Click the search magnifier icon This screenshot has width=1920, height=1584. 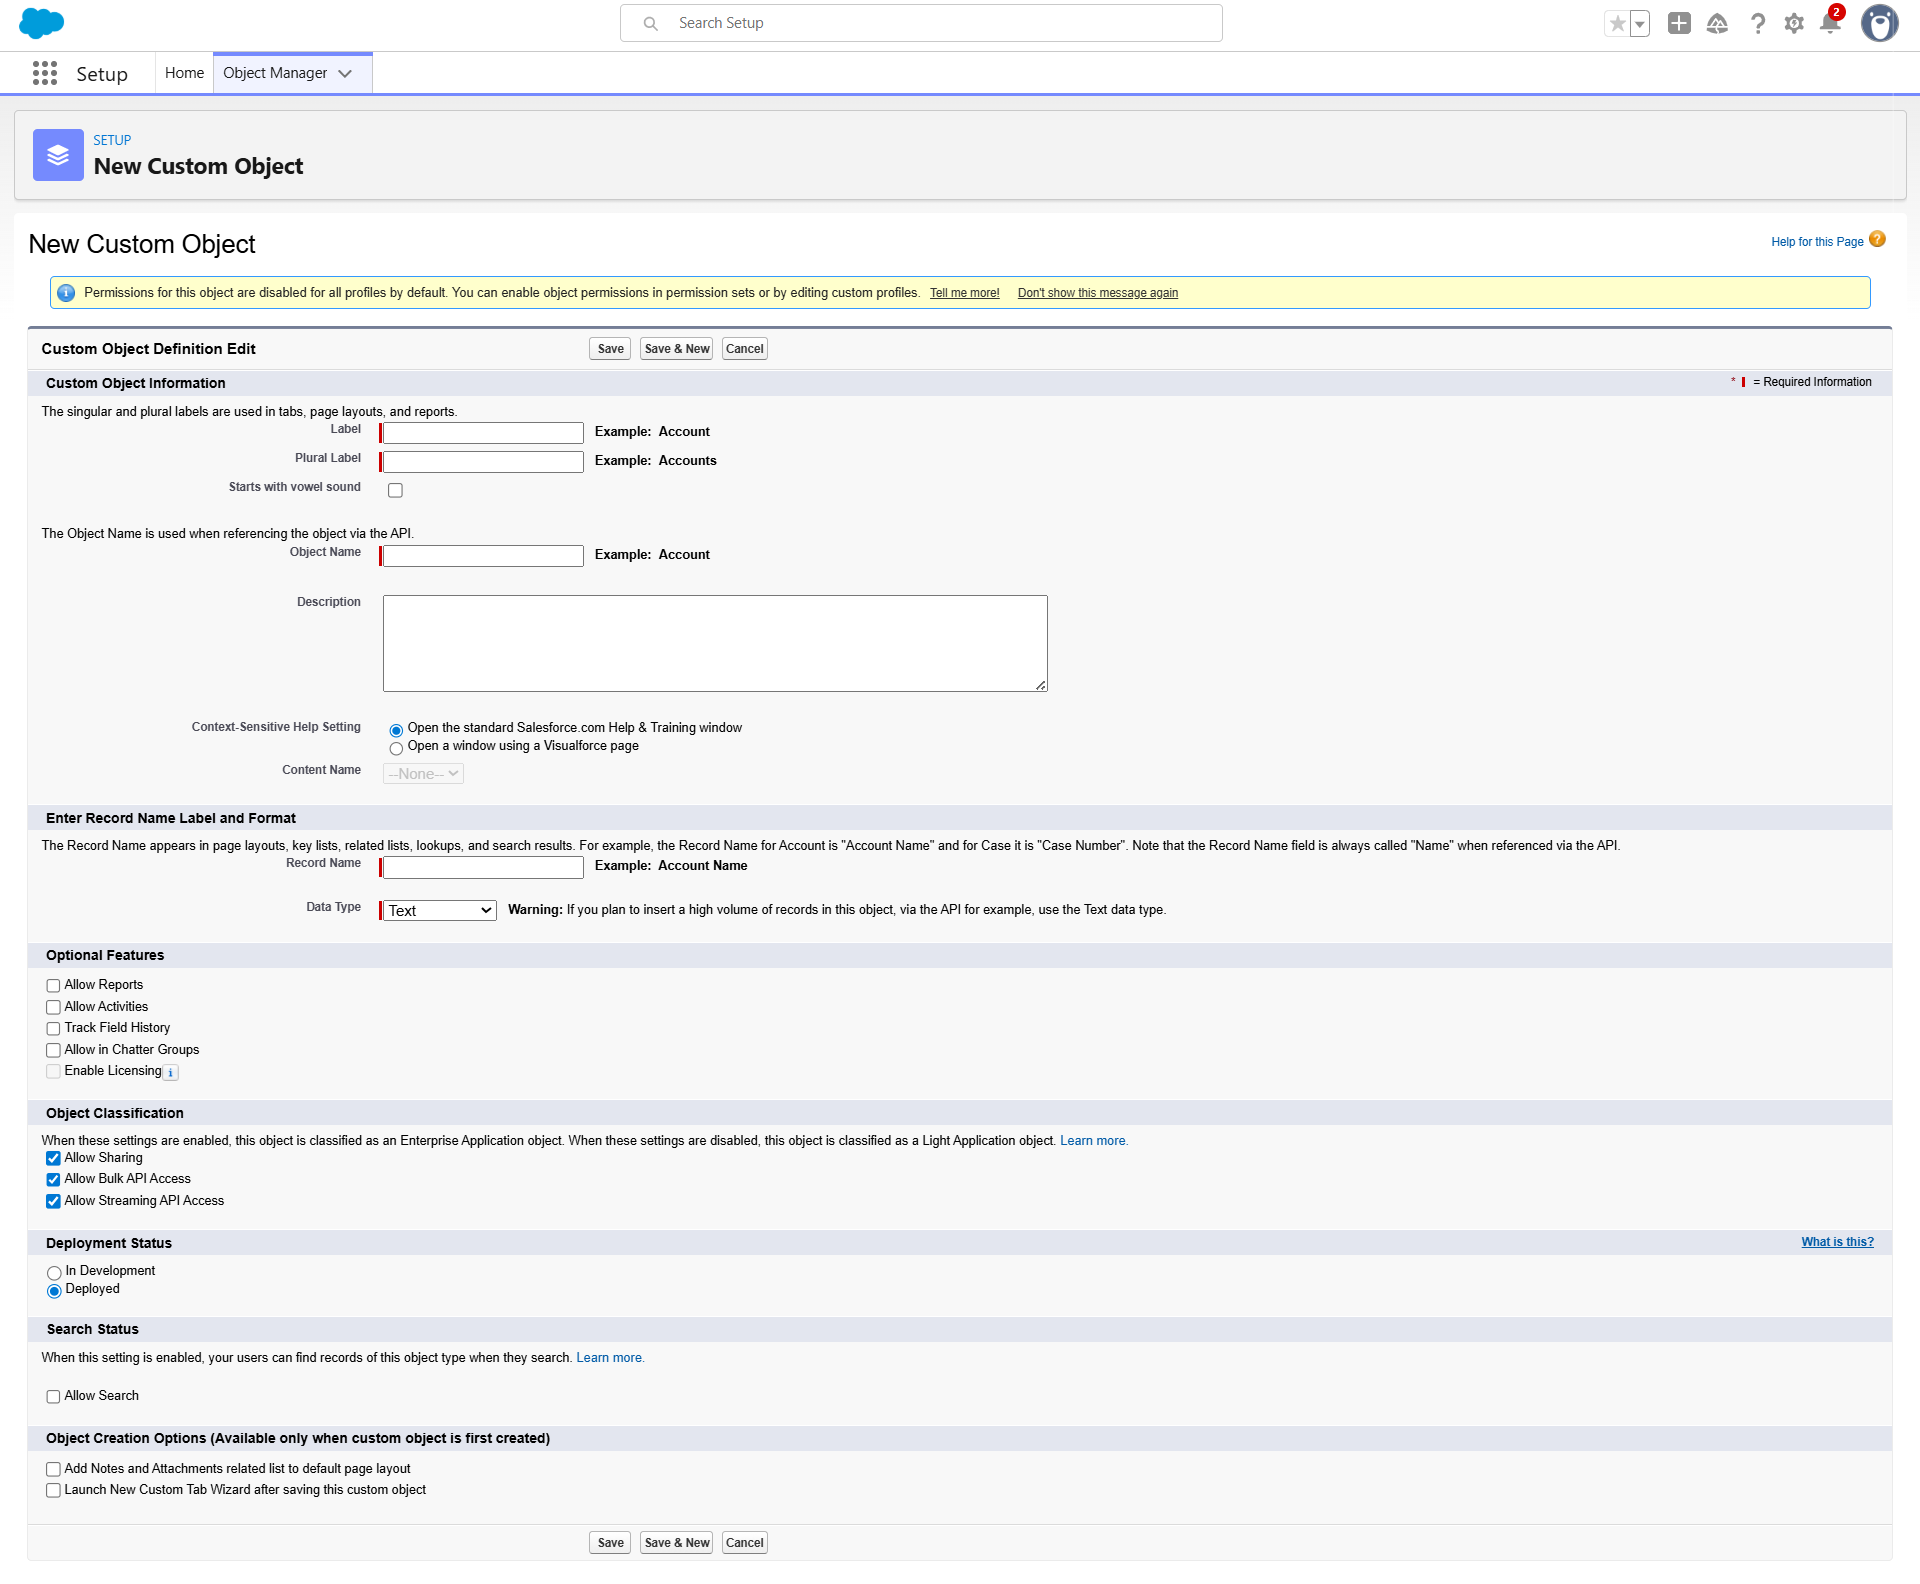(x=650, y=23)
